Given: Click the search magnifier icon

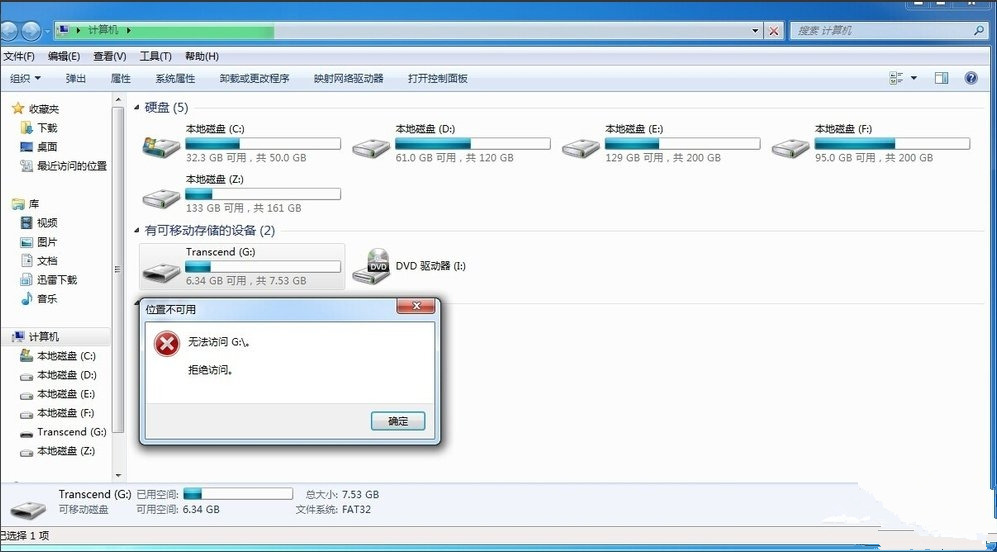Looking at the screenshot, I should (979, 30).
